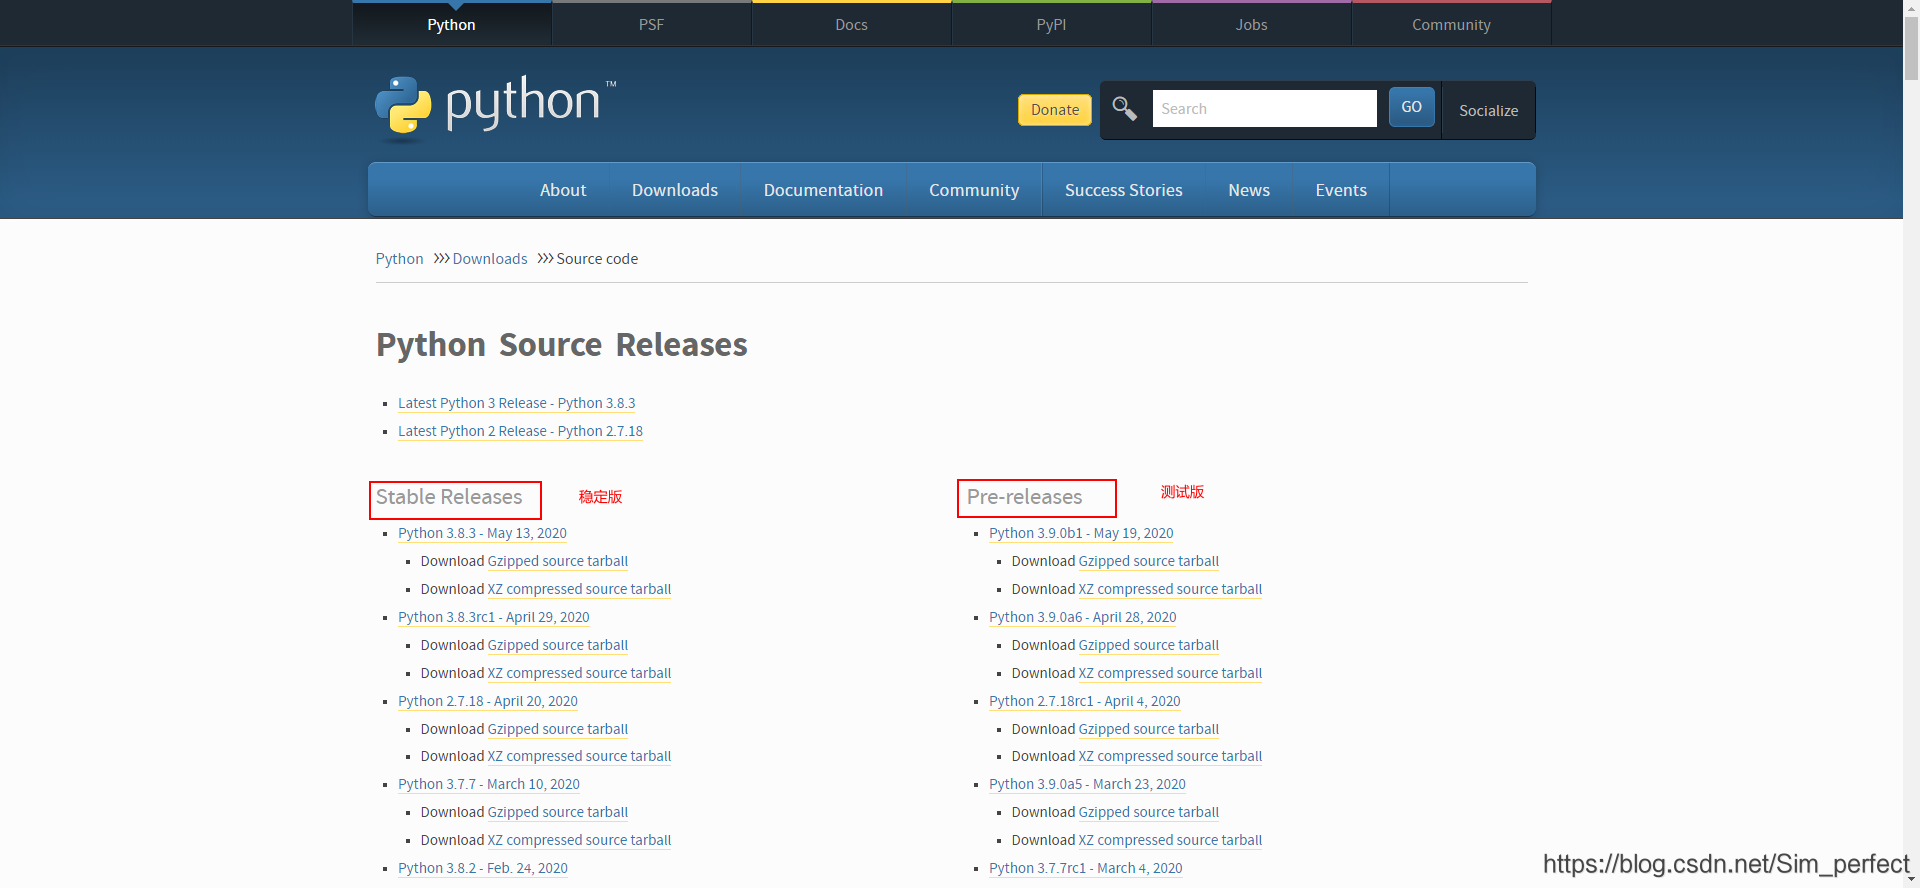Click the Stable Releases heading
This screenshot has height=888, width=1920.
pos(449,497)
